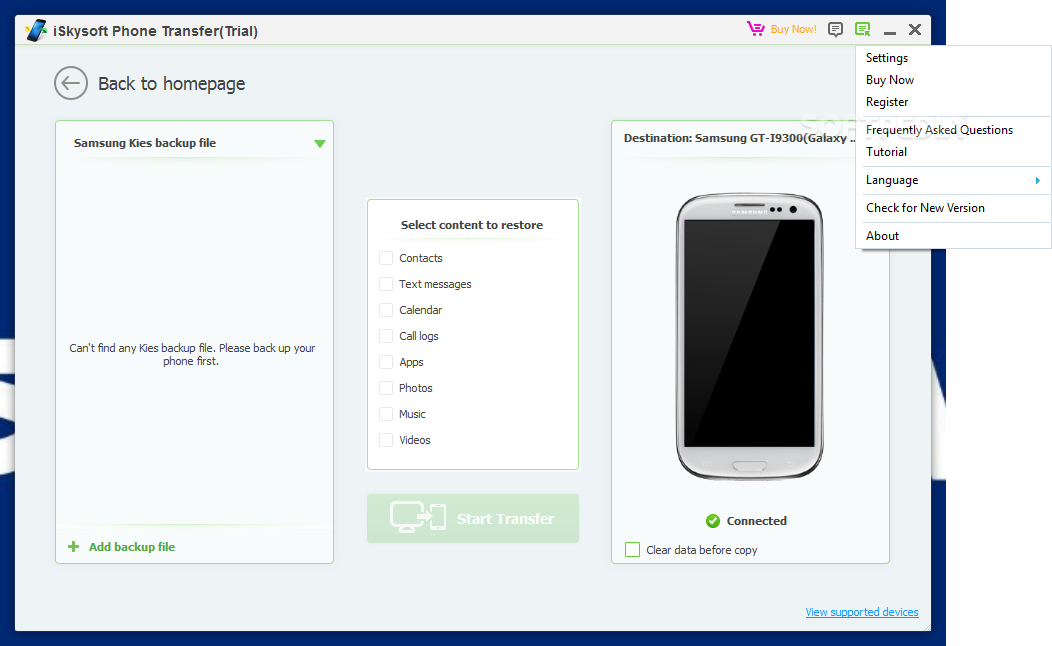Click the Samsung Galaxy phone image

point(749,336)
